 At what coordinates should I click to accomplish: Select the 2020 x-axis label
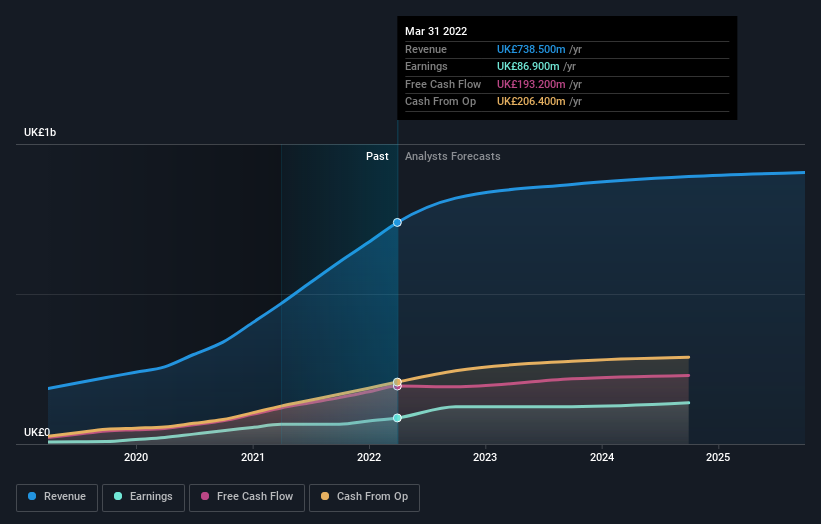(x=136, y=458)
